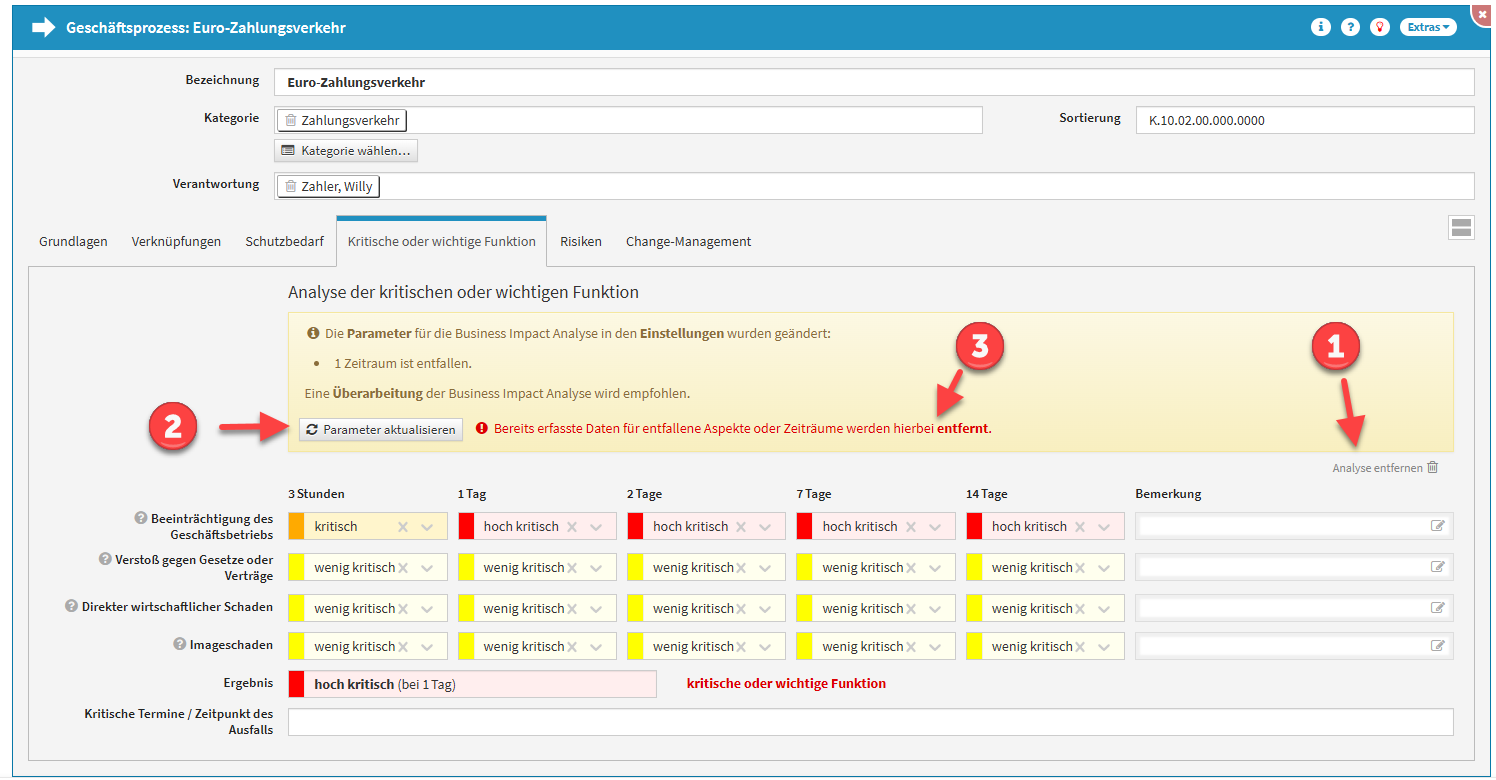Click edit icon in Imageschaden remark field
Screen dimensions: 1496x780
(x=1437, y=647)
